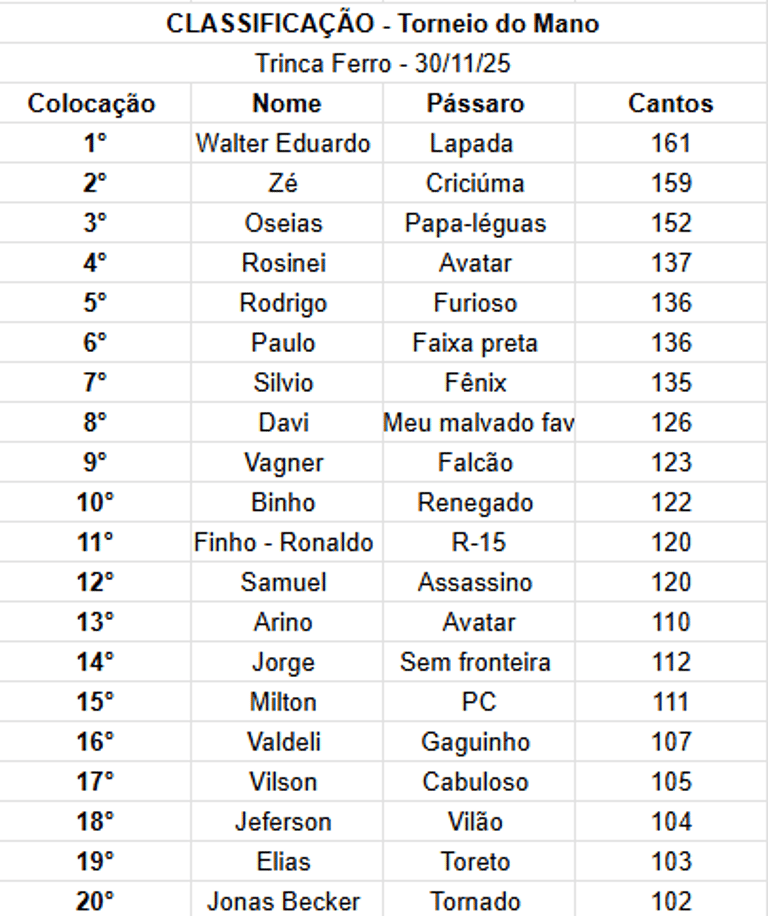Click the Trinca Ferro - 30/11/25 subtitle cell
The image size is (768, 916).
point(383,63)
